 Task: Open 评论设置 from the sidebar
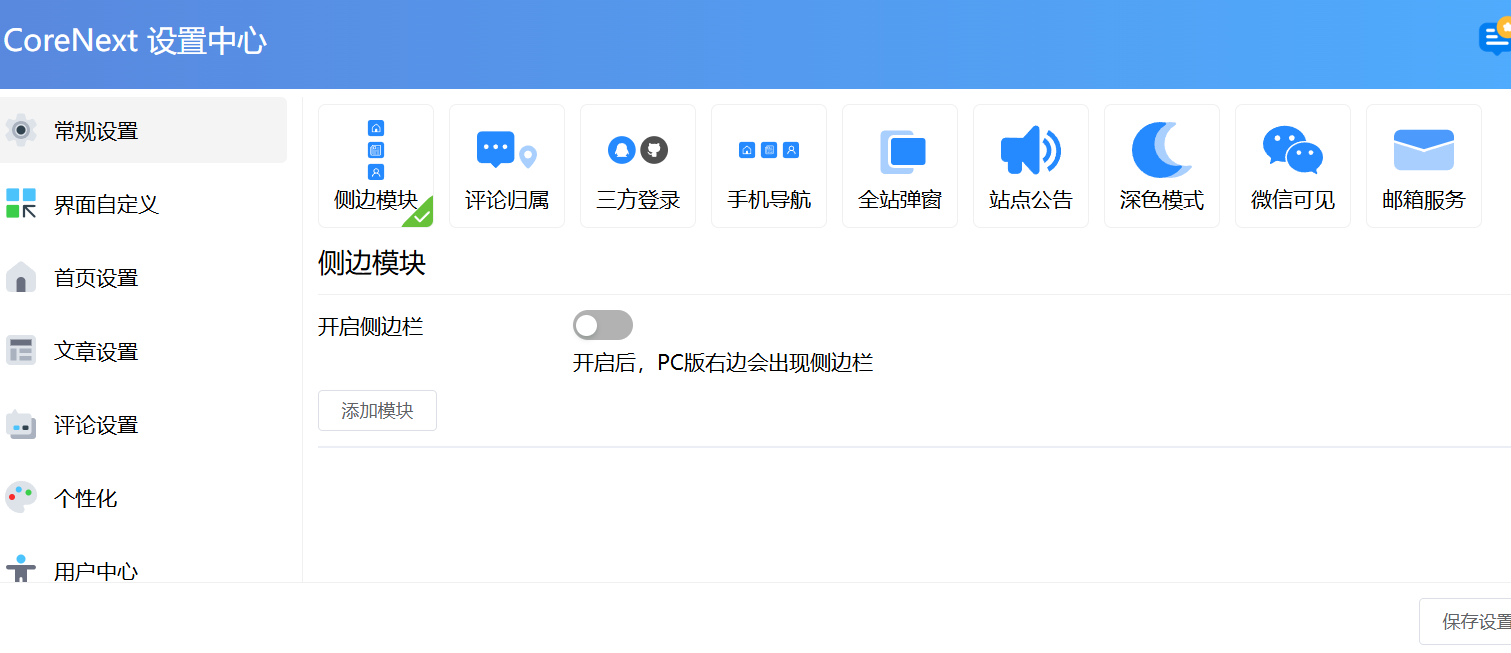click(x=96, y=425)
